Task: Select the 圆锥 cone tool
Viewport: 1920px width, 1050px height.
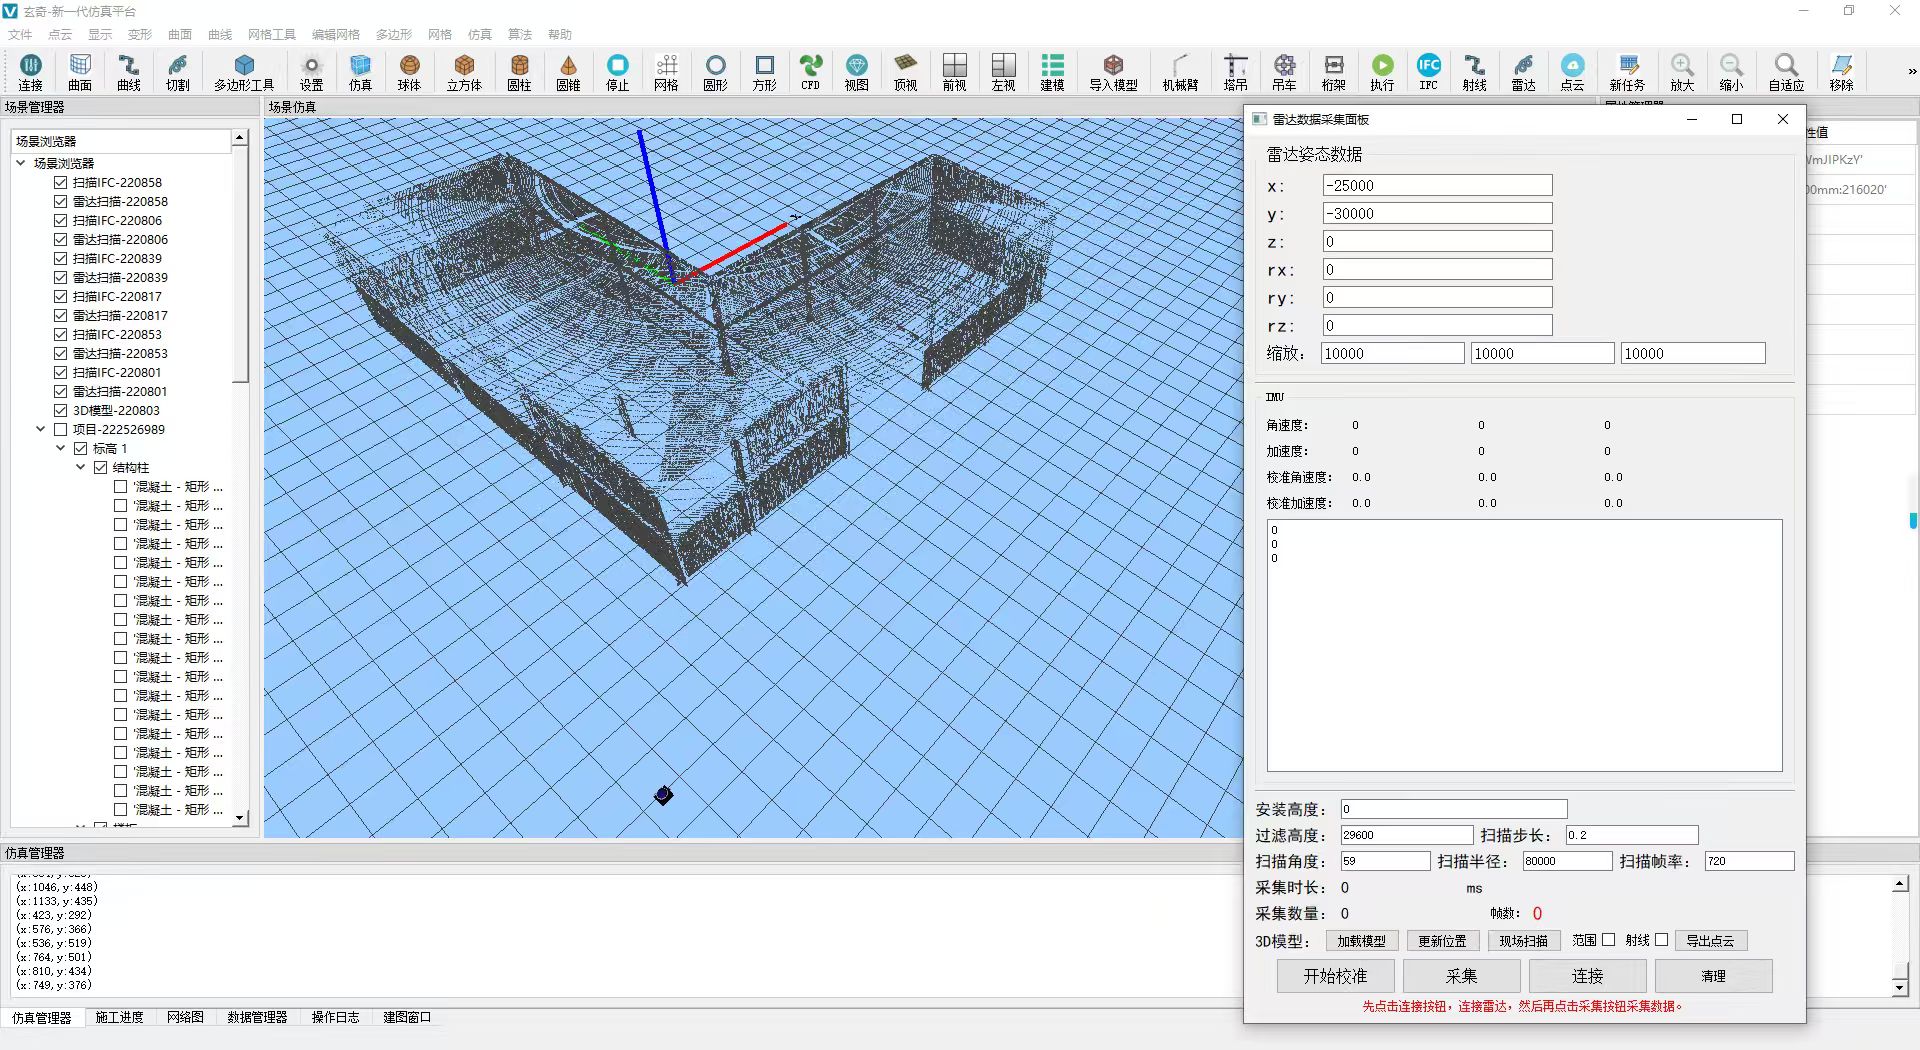Action: (x=568, y=72)
